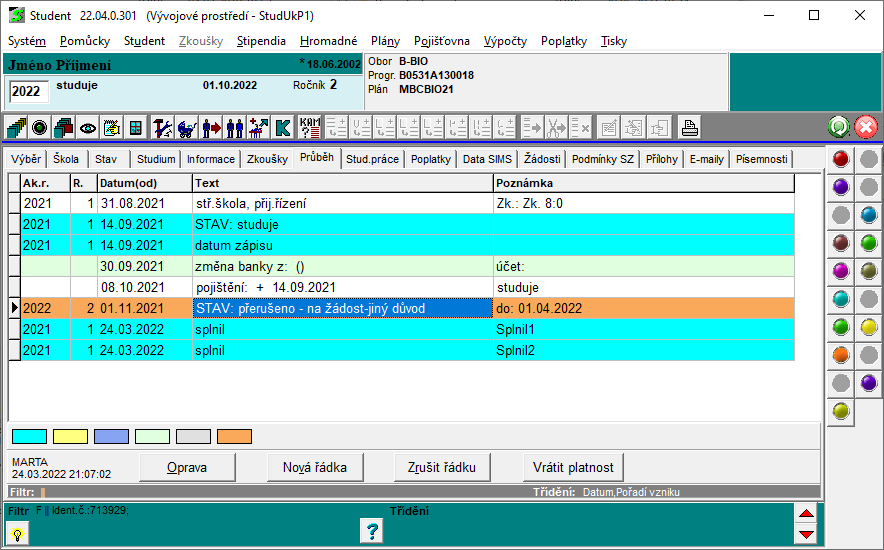The height and width of the screenshot is (550, 884).
Task: Switch to the Stud.práce tab
Action: [x=372, y=159]
